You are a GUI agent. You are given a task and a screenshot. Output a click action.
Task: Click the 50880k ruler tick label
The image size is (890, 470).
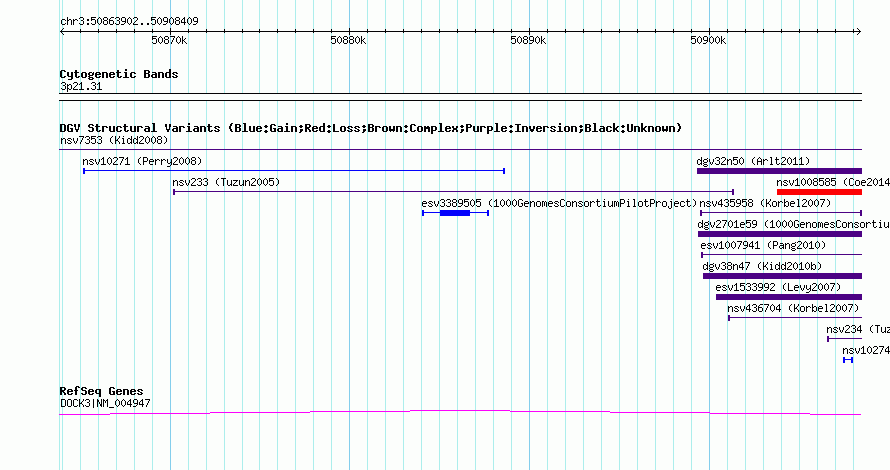click(349, 40)
